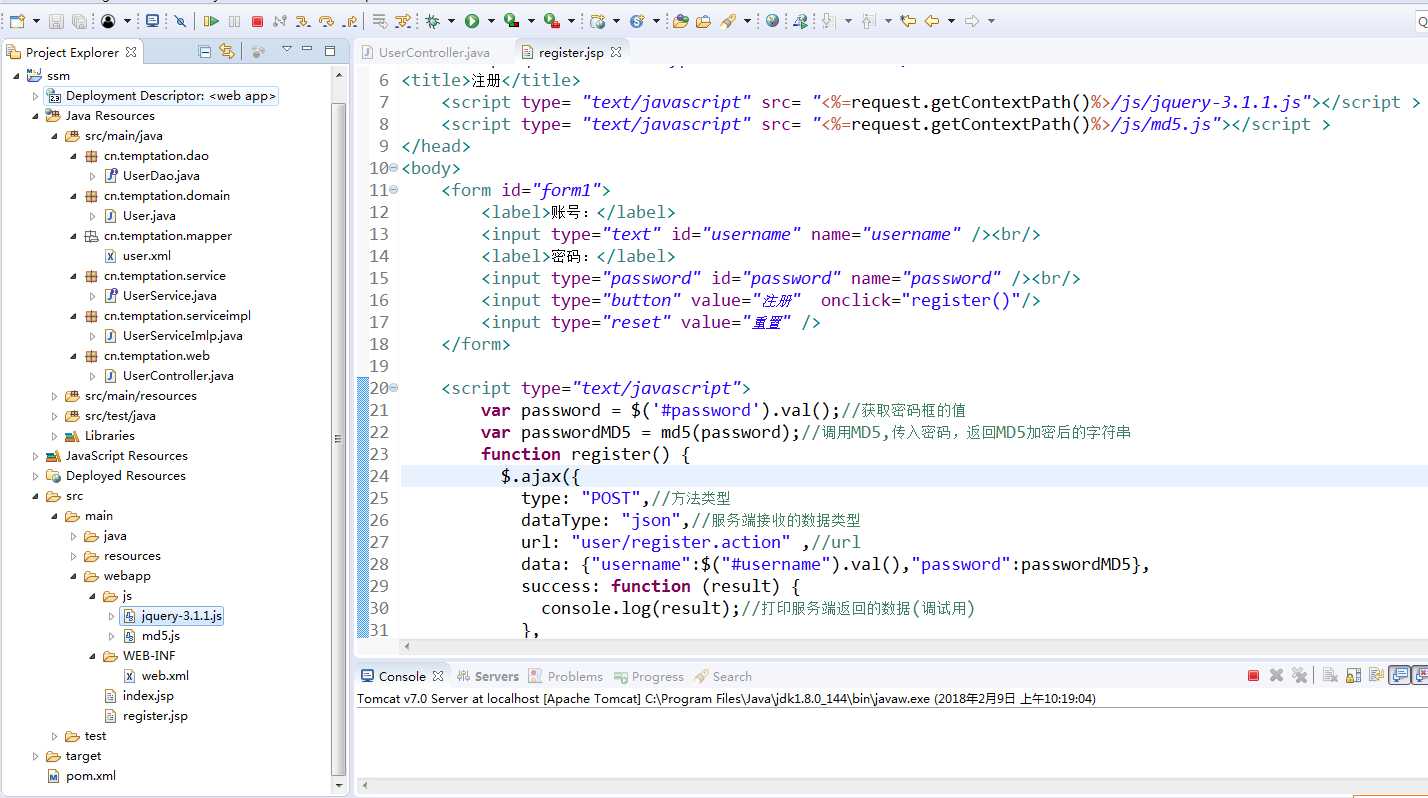Select UserDao.java in the tree
Image resolution: width=1428 pixels, height=798 pixels.
(160, 176)
